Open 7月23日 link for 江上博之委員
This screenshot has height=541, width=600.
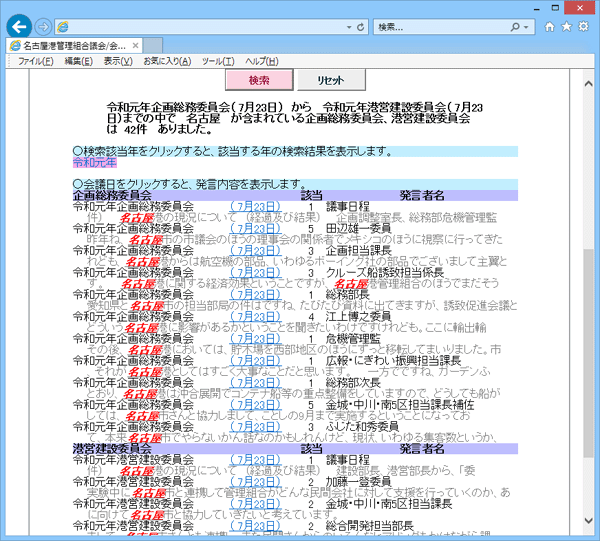[256, 317]
